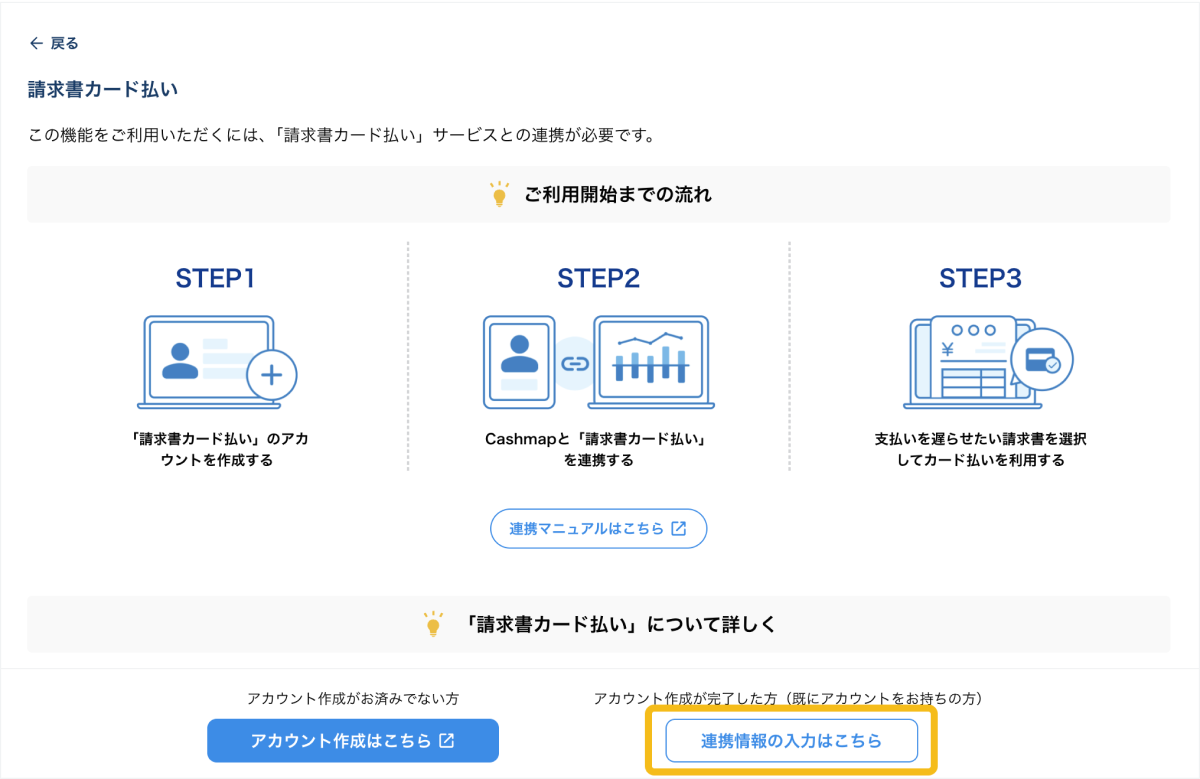Select the STEP3 heading
This screenshot has width=1200, height=779.
pyautogui.click(x=980, y=279)
